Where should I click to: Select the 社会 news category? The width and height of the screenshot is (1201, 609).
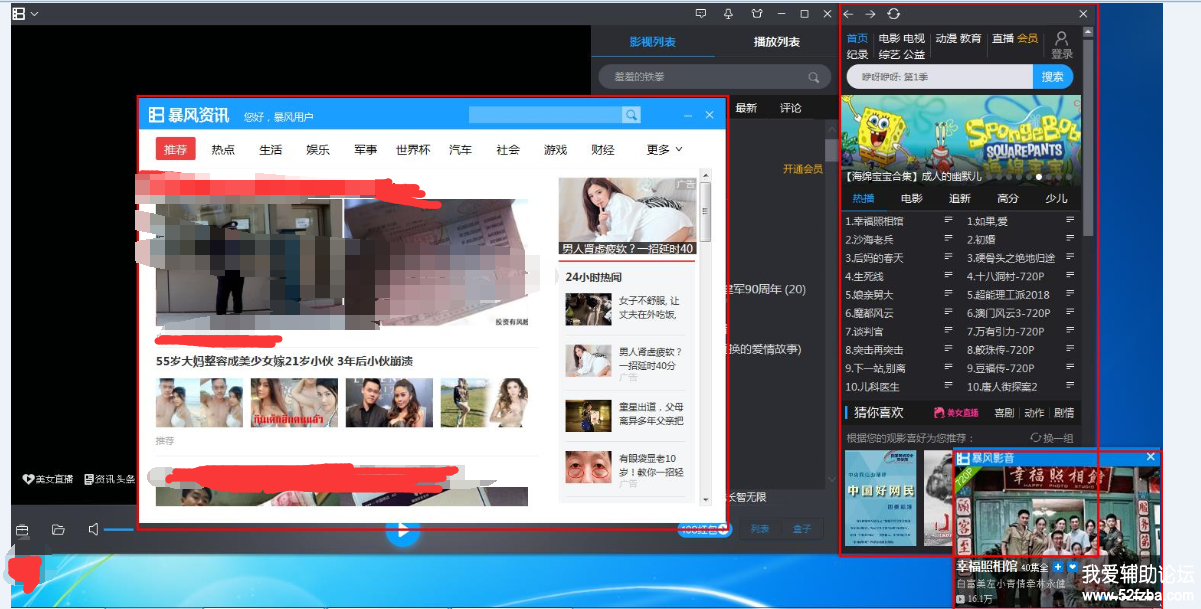click(x=508, y=149)
